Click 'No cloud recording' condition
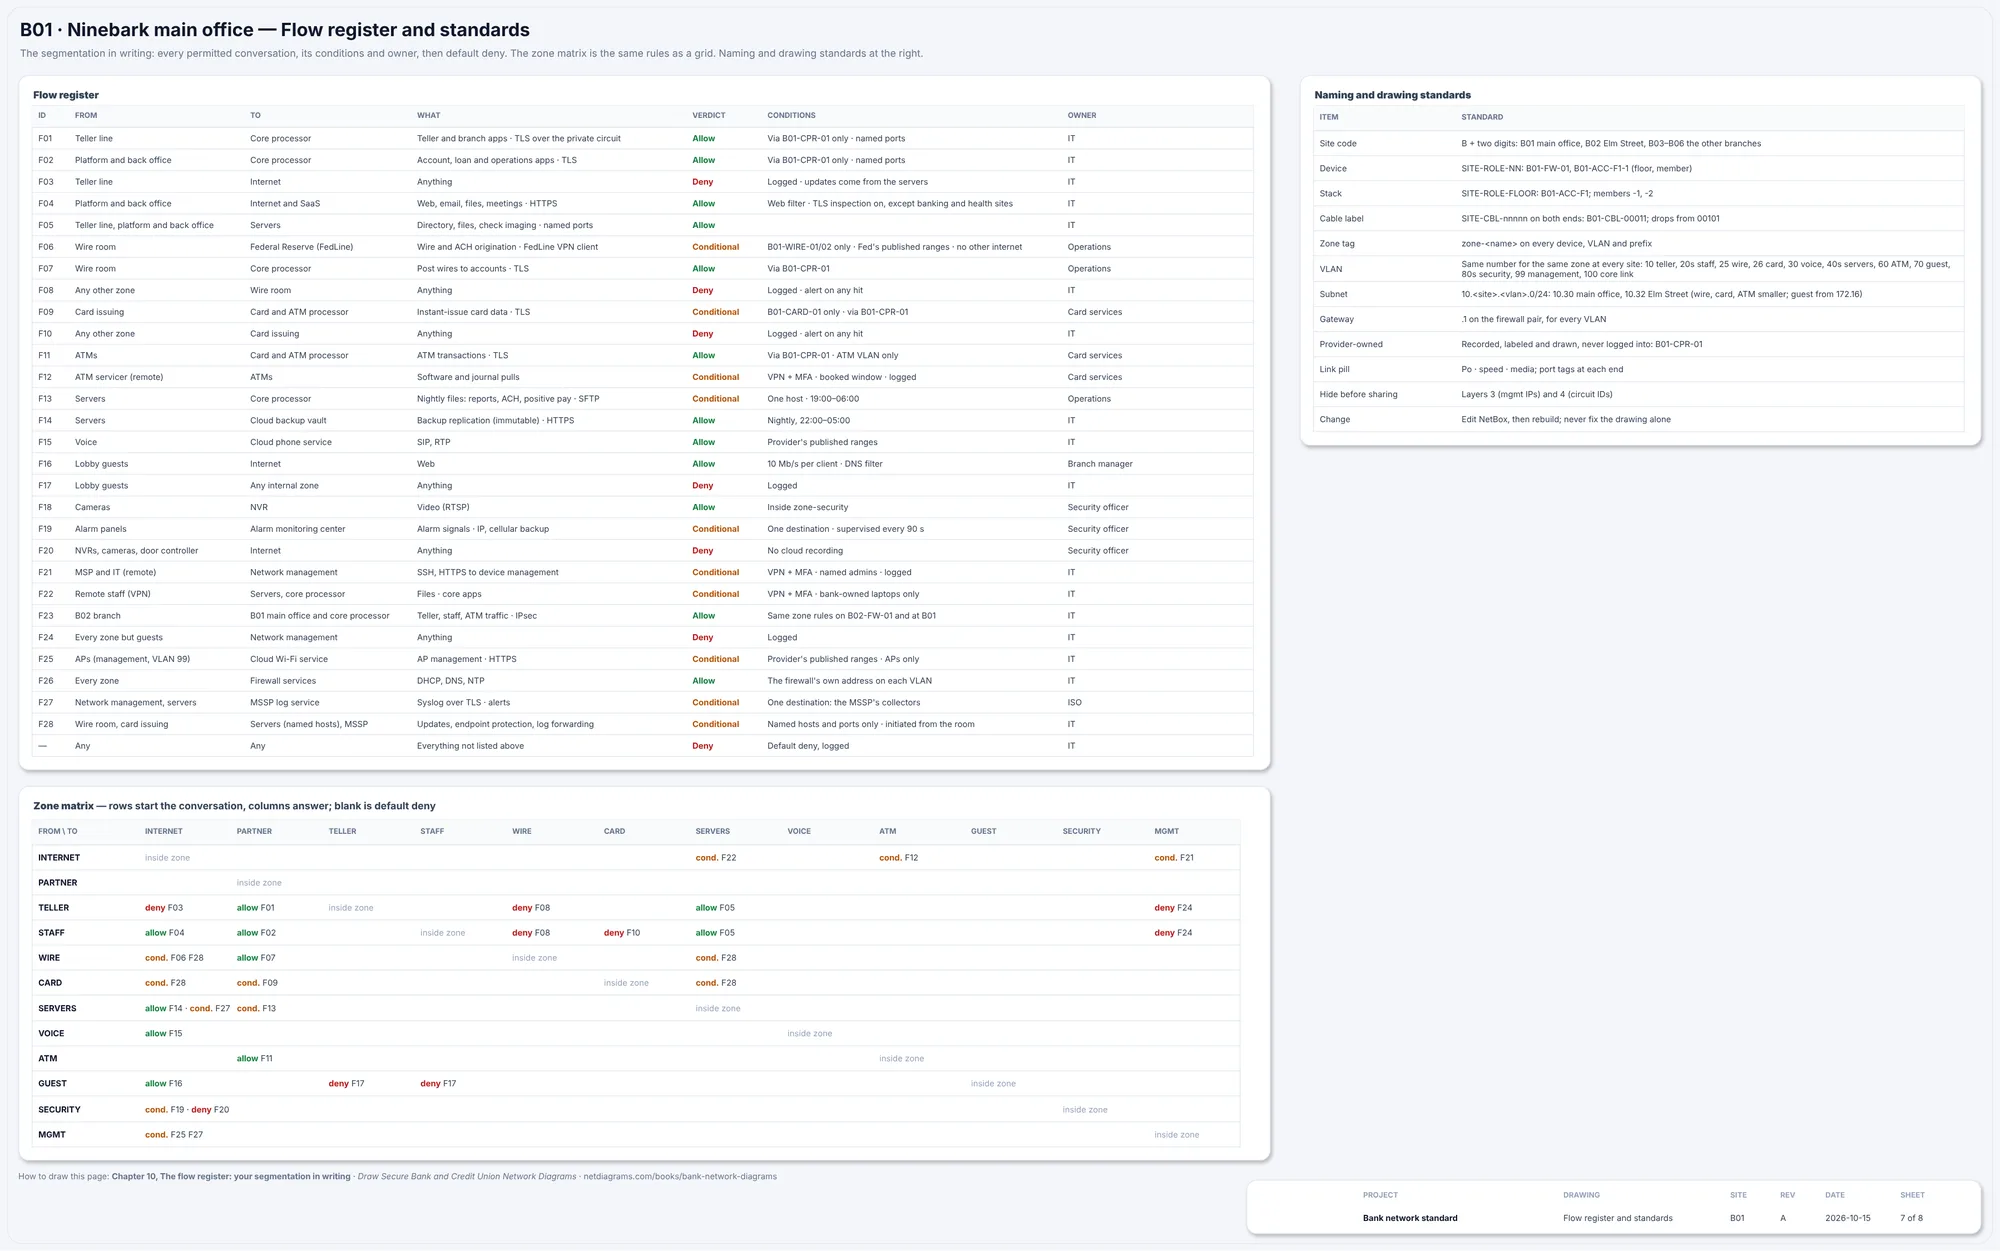The width and height of the screenshot is (2000, 1251). coord(805,551)
